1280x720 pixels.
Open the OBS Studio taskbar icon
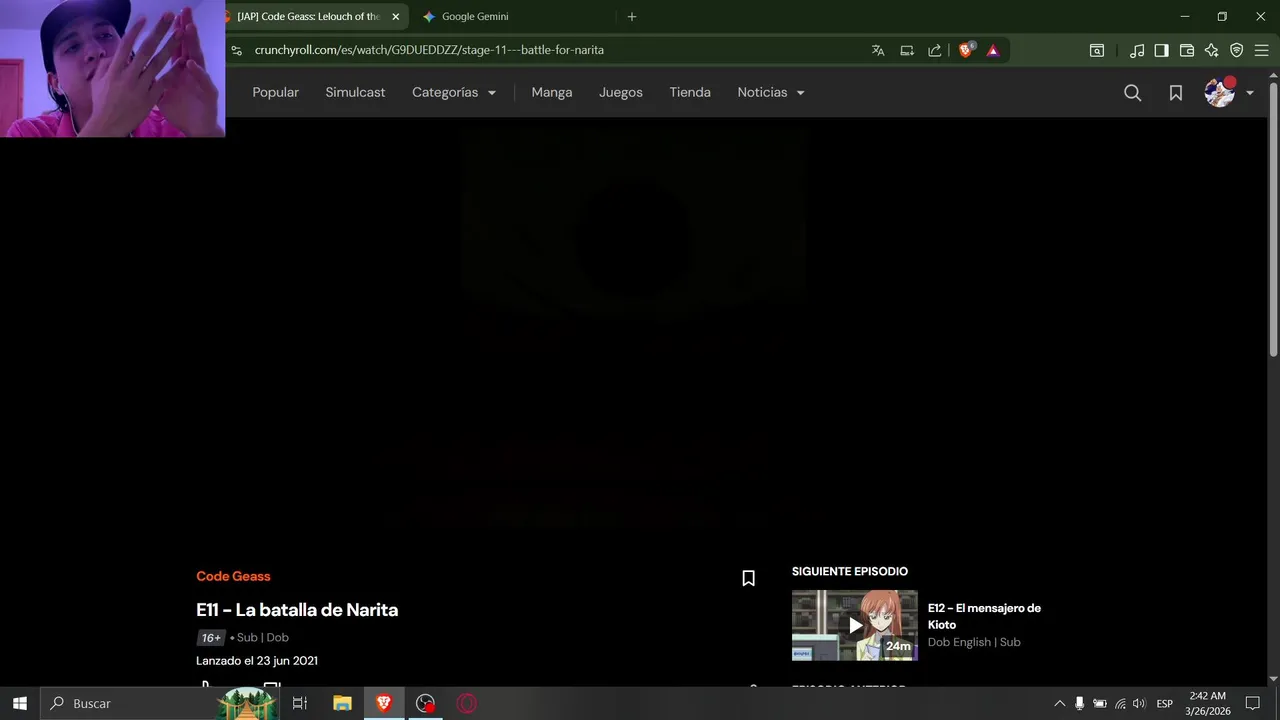pos(426,703)
